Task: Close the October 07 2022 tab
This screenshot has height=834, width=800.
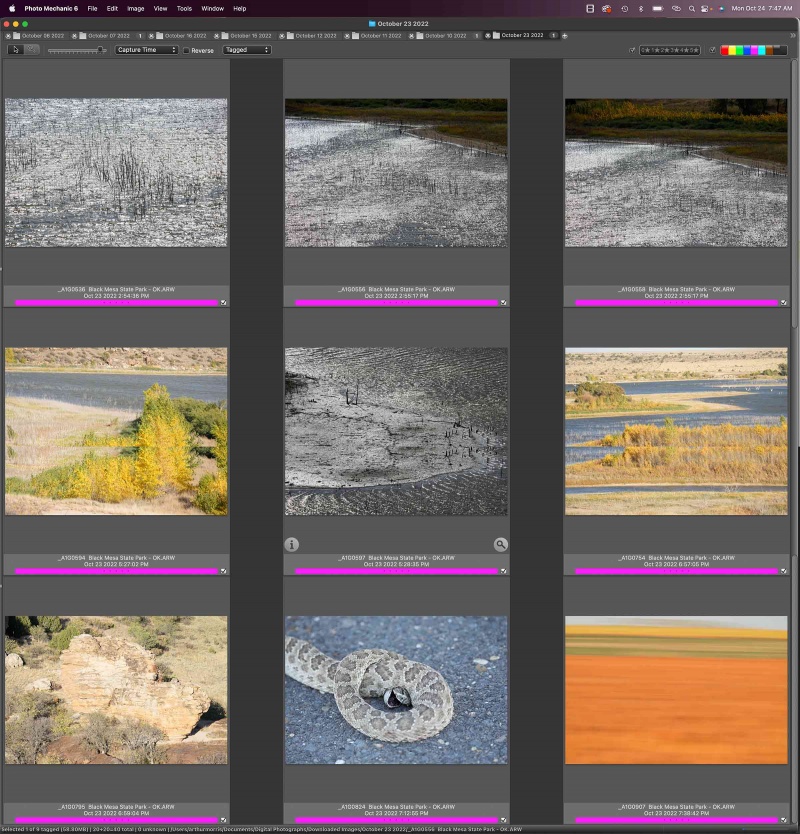Action: point(74,36)
